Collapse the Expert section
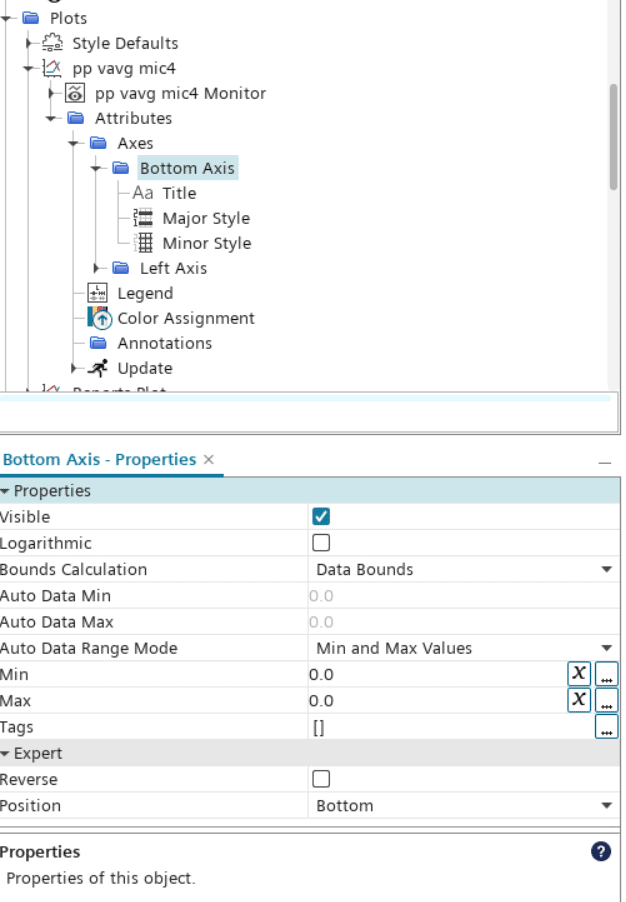 pos(5,754)
